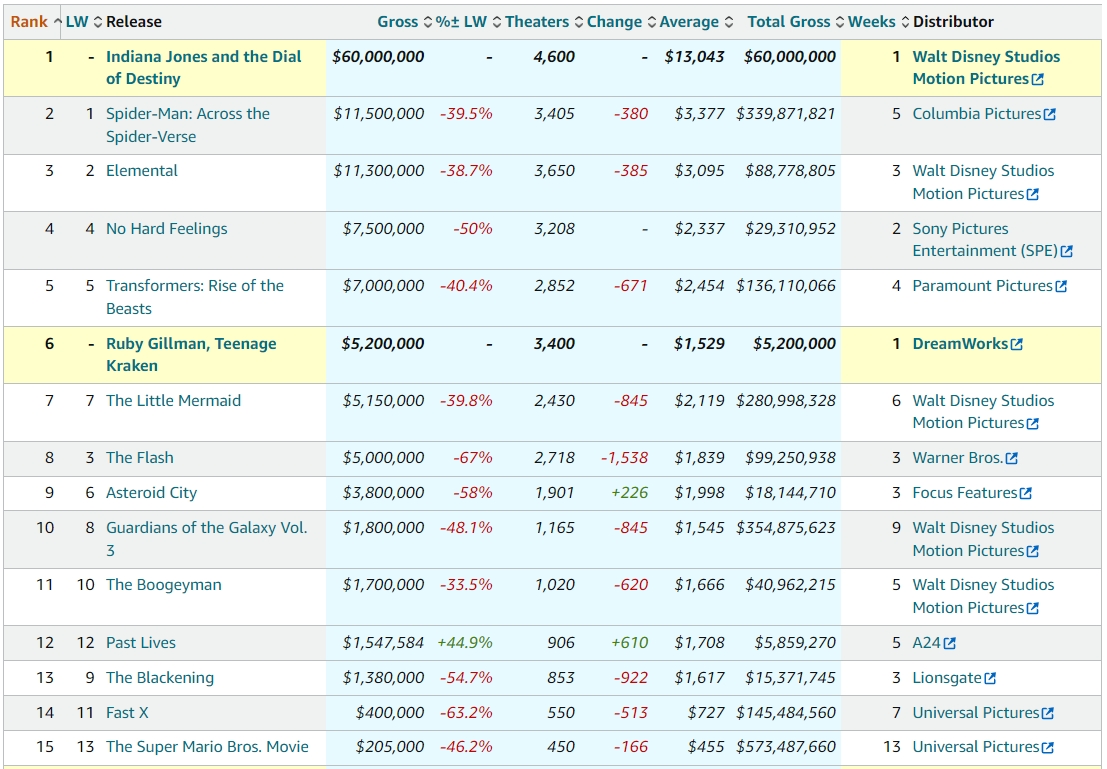Visit Sony Pictures Entertainment (SPE) distributor link
This screenshot has width=1107, height=769.
point(985,240)
